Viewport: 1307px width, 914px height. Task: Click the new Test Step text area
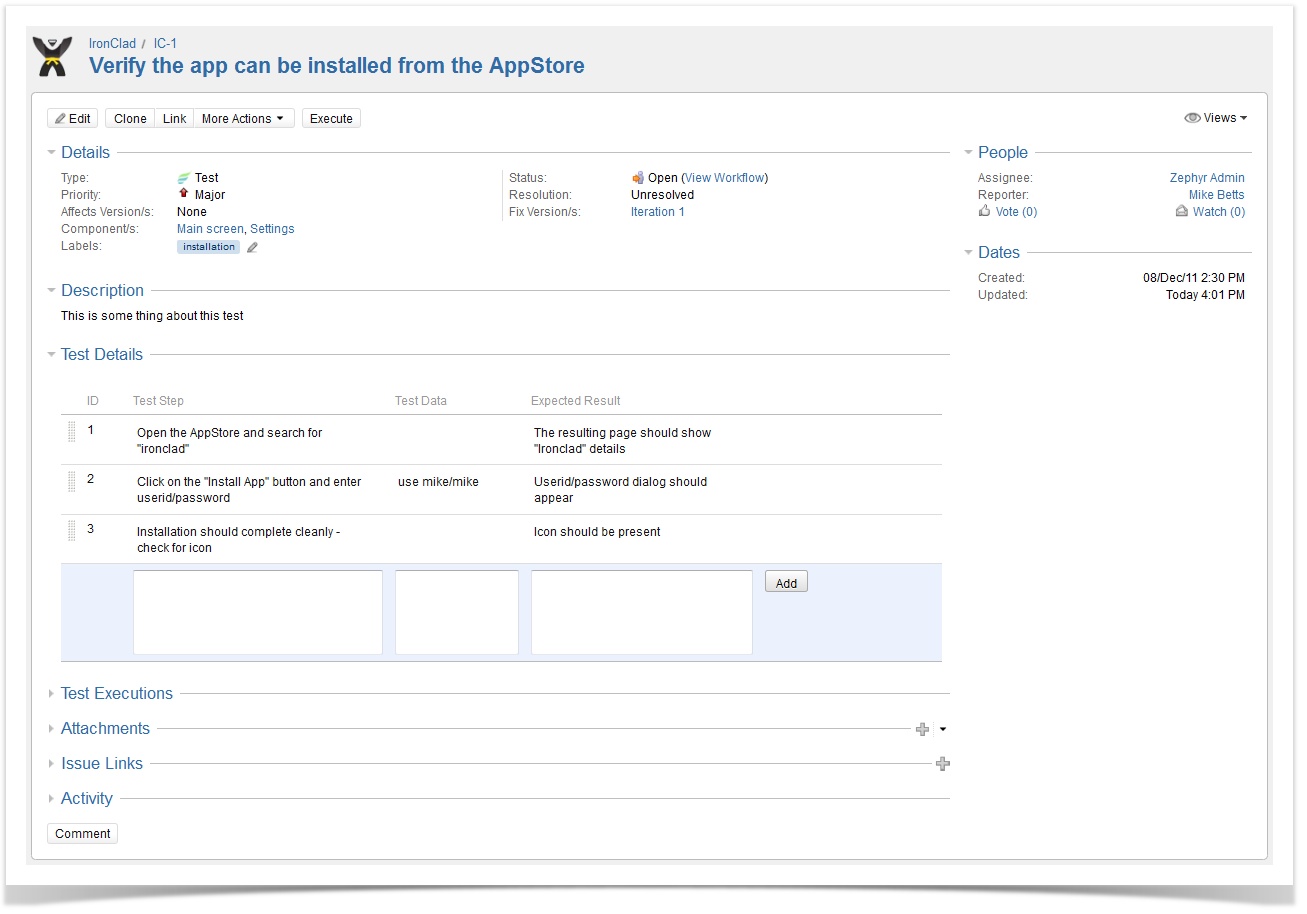coord(258,613)
